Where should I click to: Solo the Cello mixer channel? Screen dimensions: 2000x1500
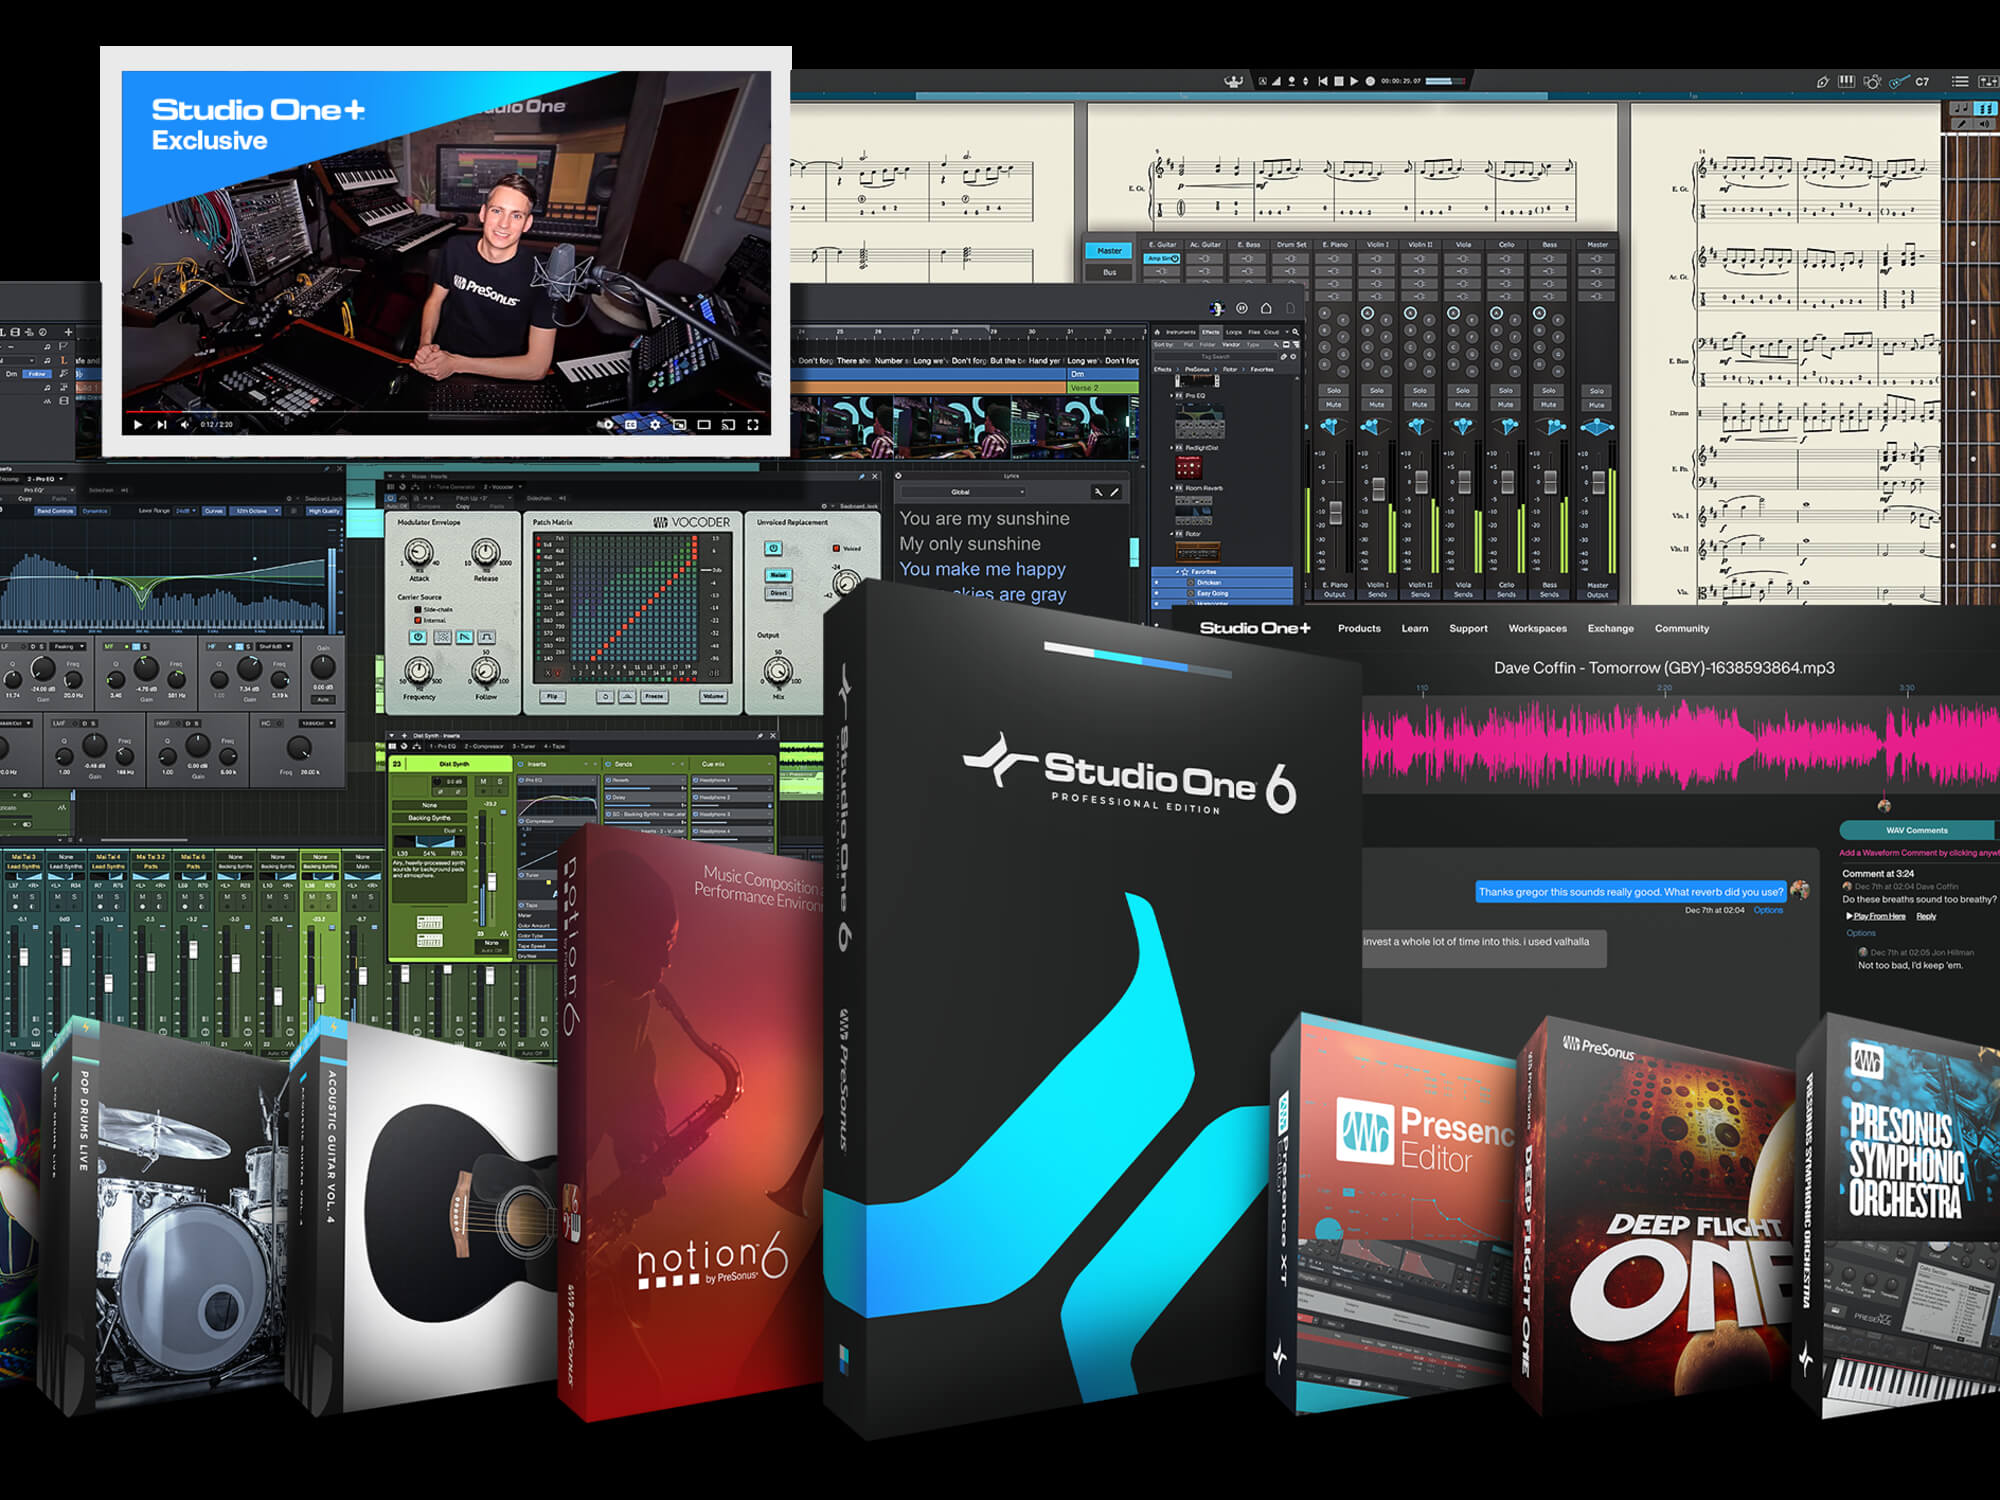coord(1505,390)
